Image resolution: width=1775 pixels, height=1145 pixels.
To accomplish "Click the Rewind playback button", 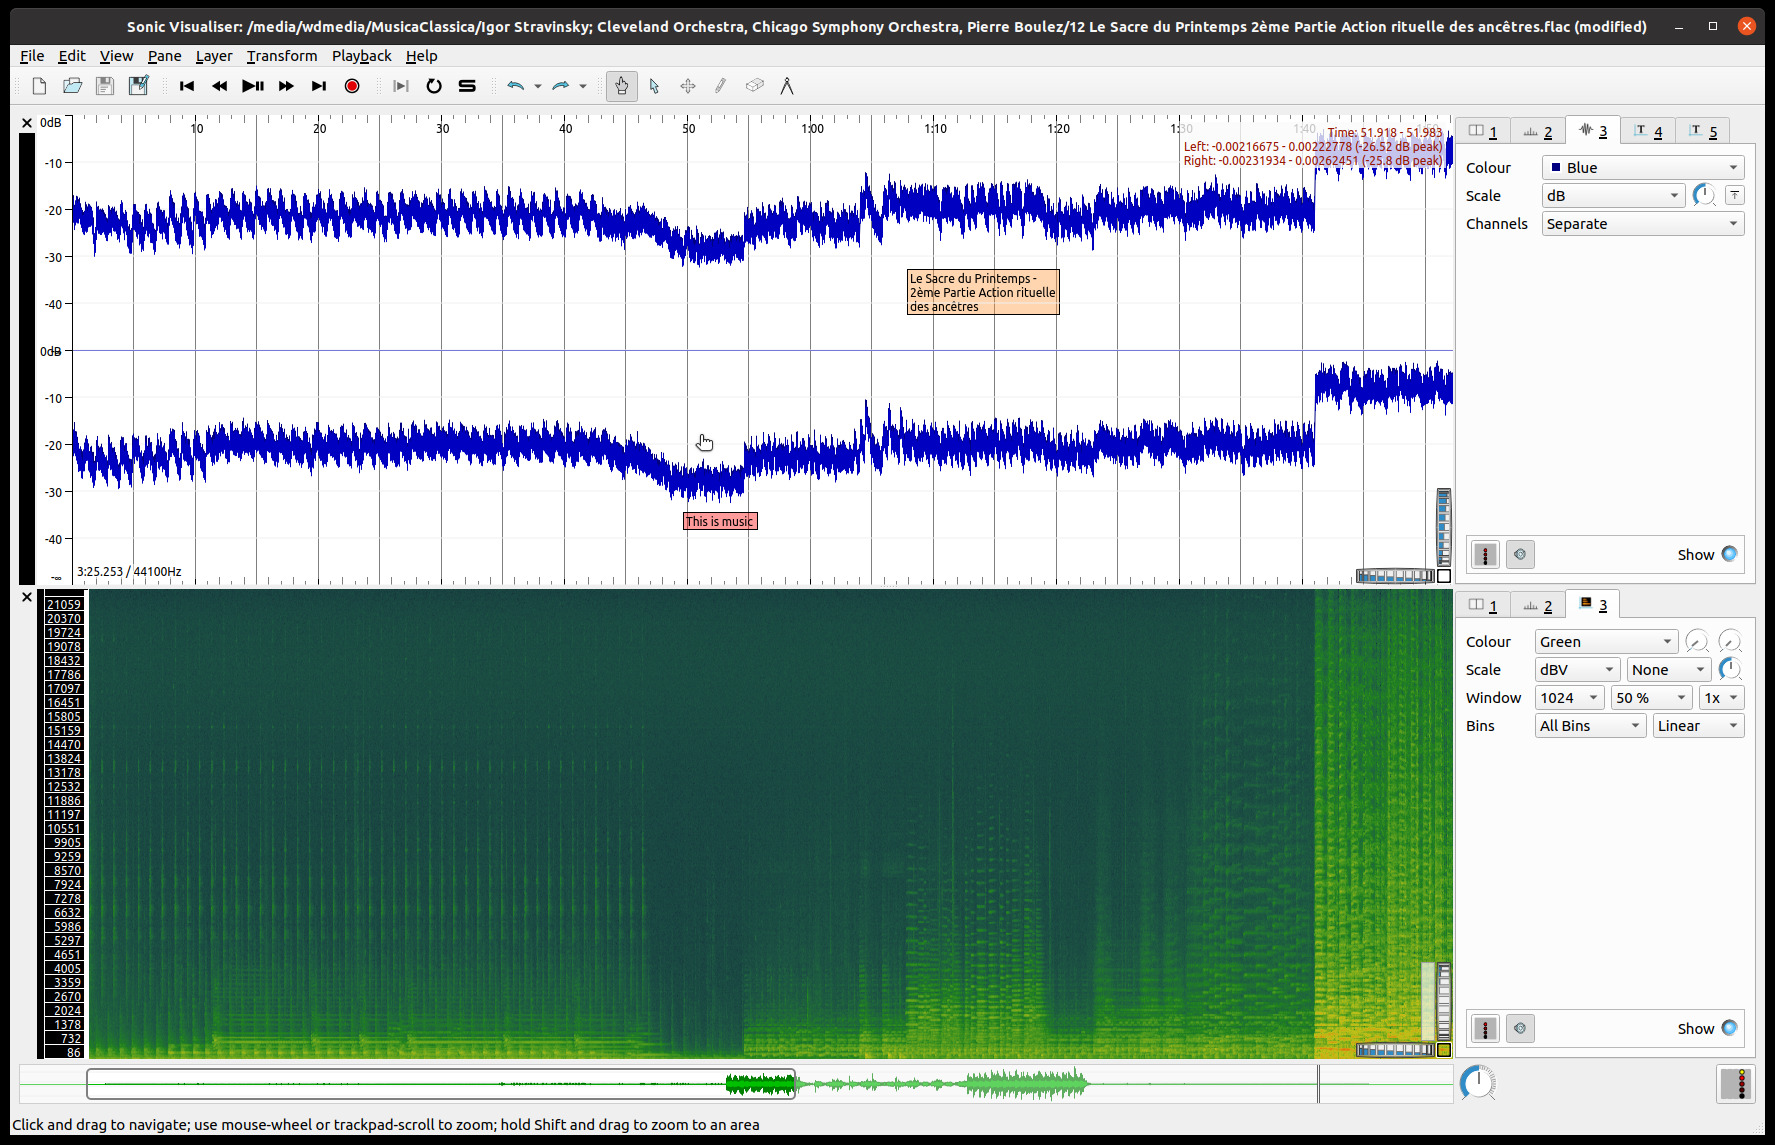I will (220, 86).
